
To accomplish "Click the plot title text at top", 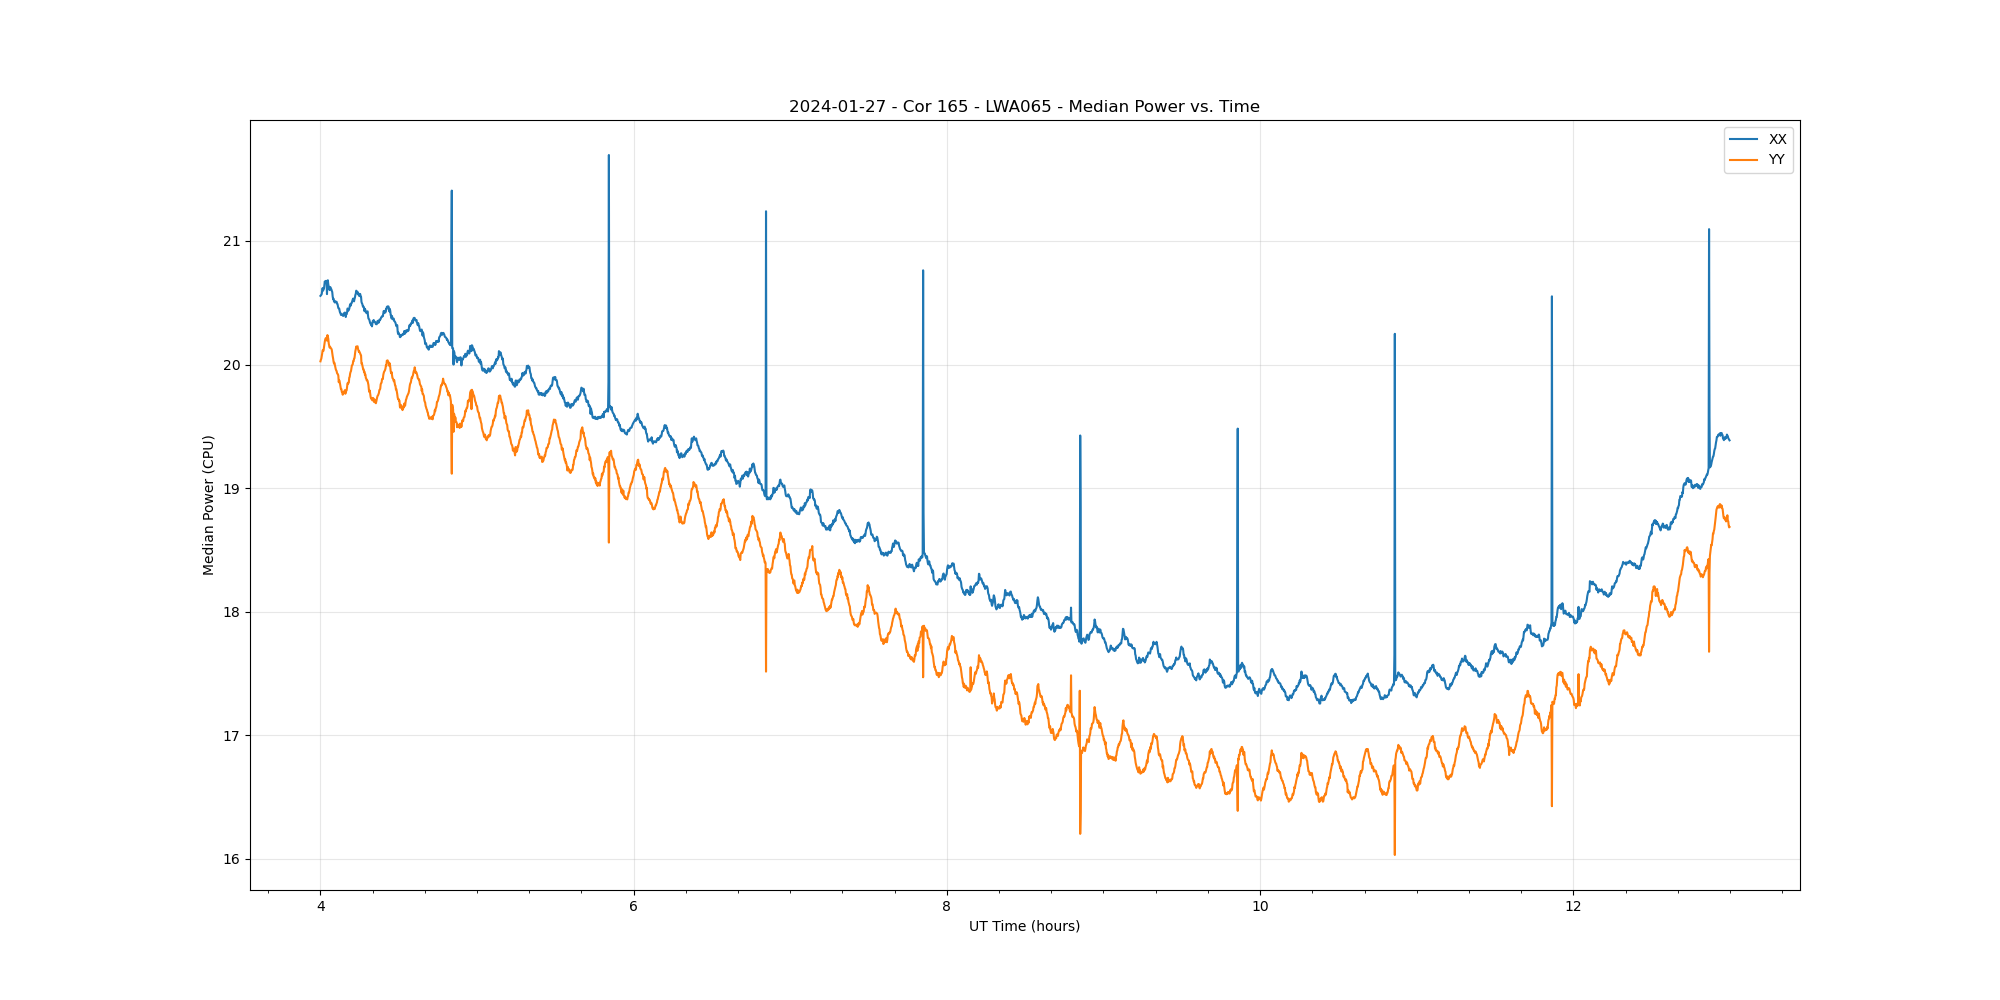I will click(x=1024, y=107).
